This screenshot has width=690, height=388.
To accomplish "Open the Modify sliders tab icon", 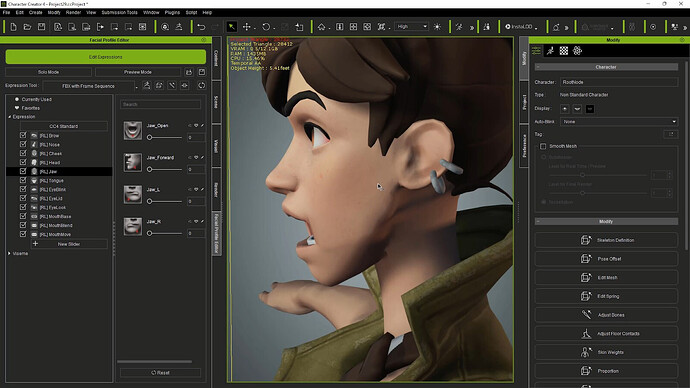I will coord(536,51).
